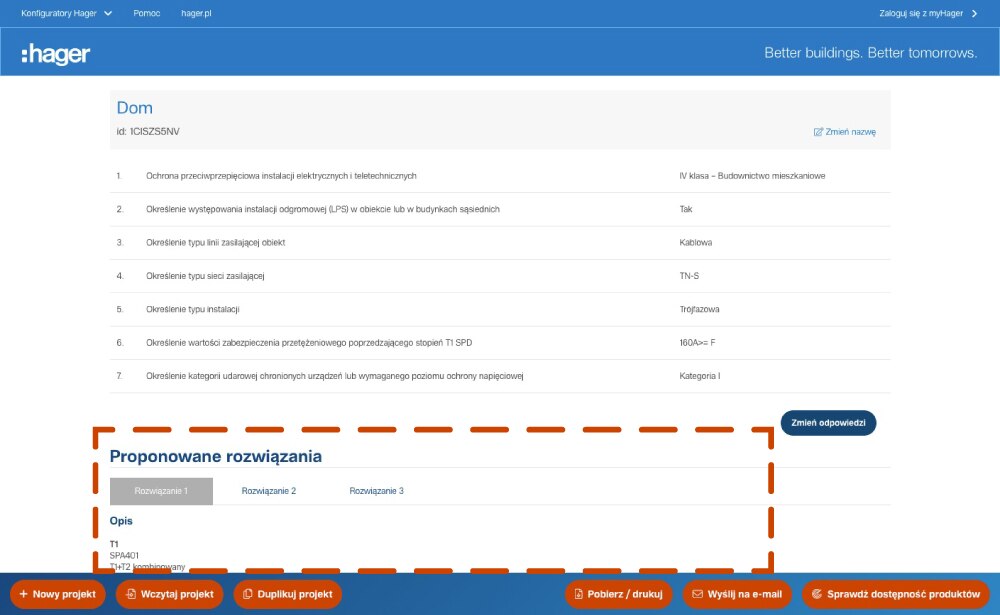1000x615 pixels.
Task: Click the icon on Sprawdź dostępność produktów
Action: pos(816,594)
